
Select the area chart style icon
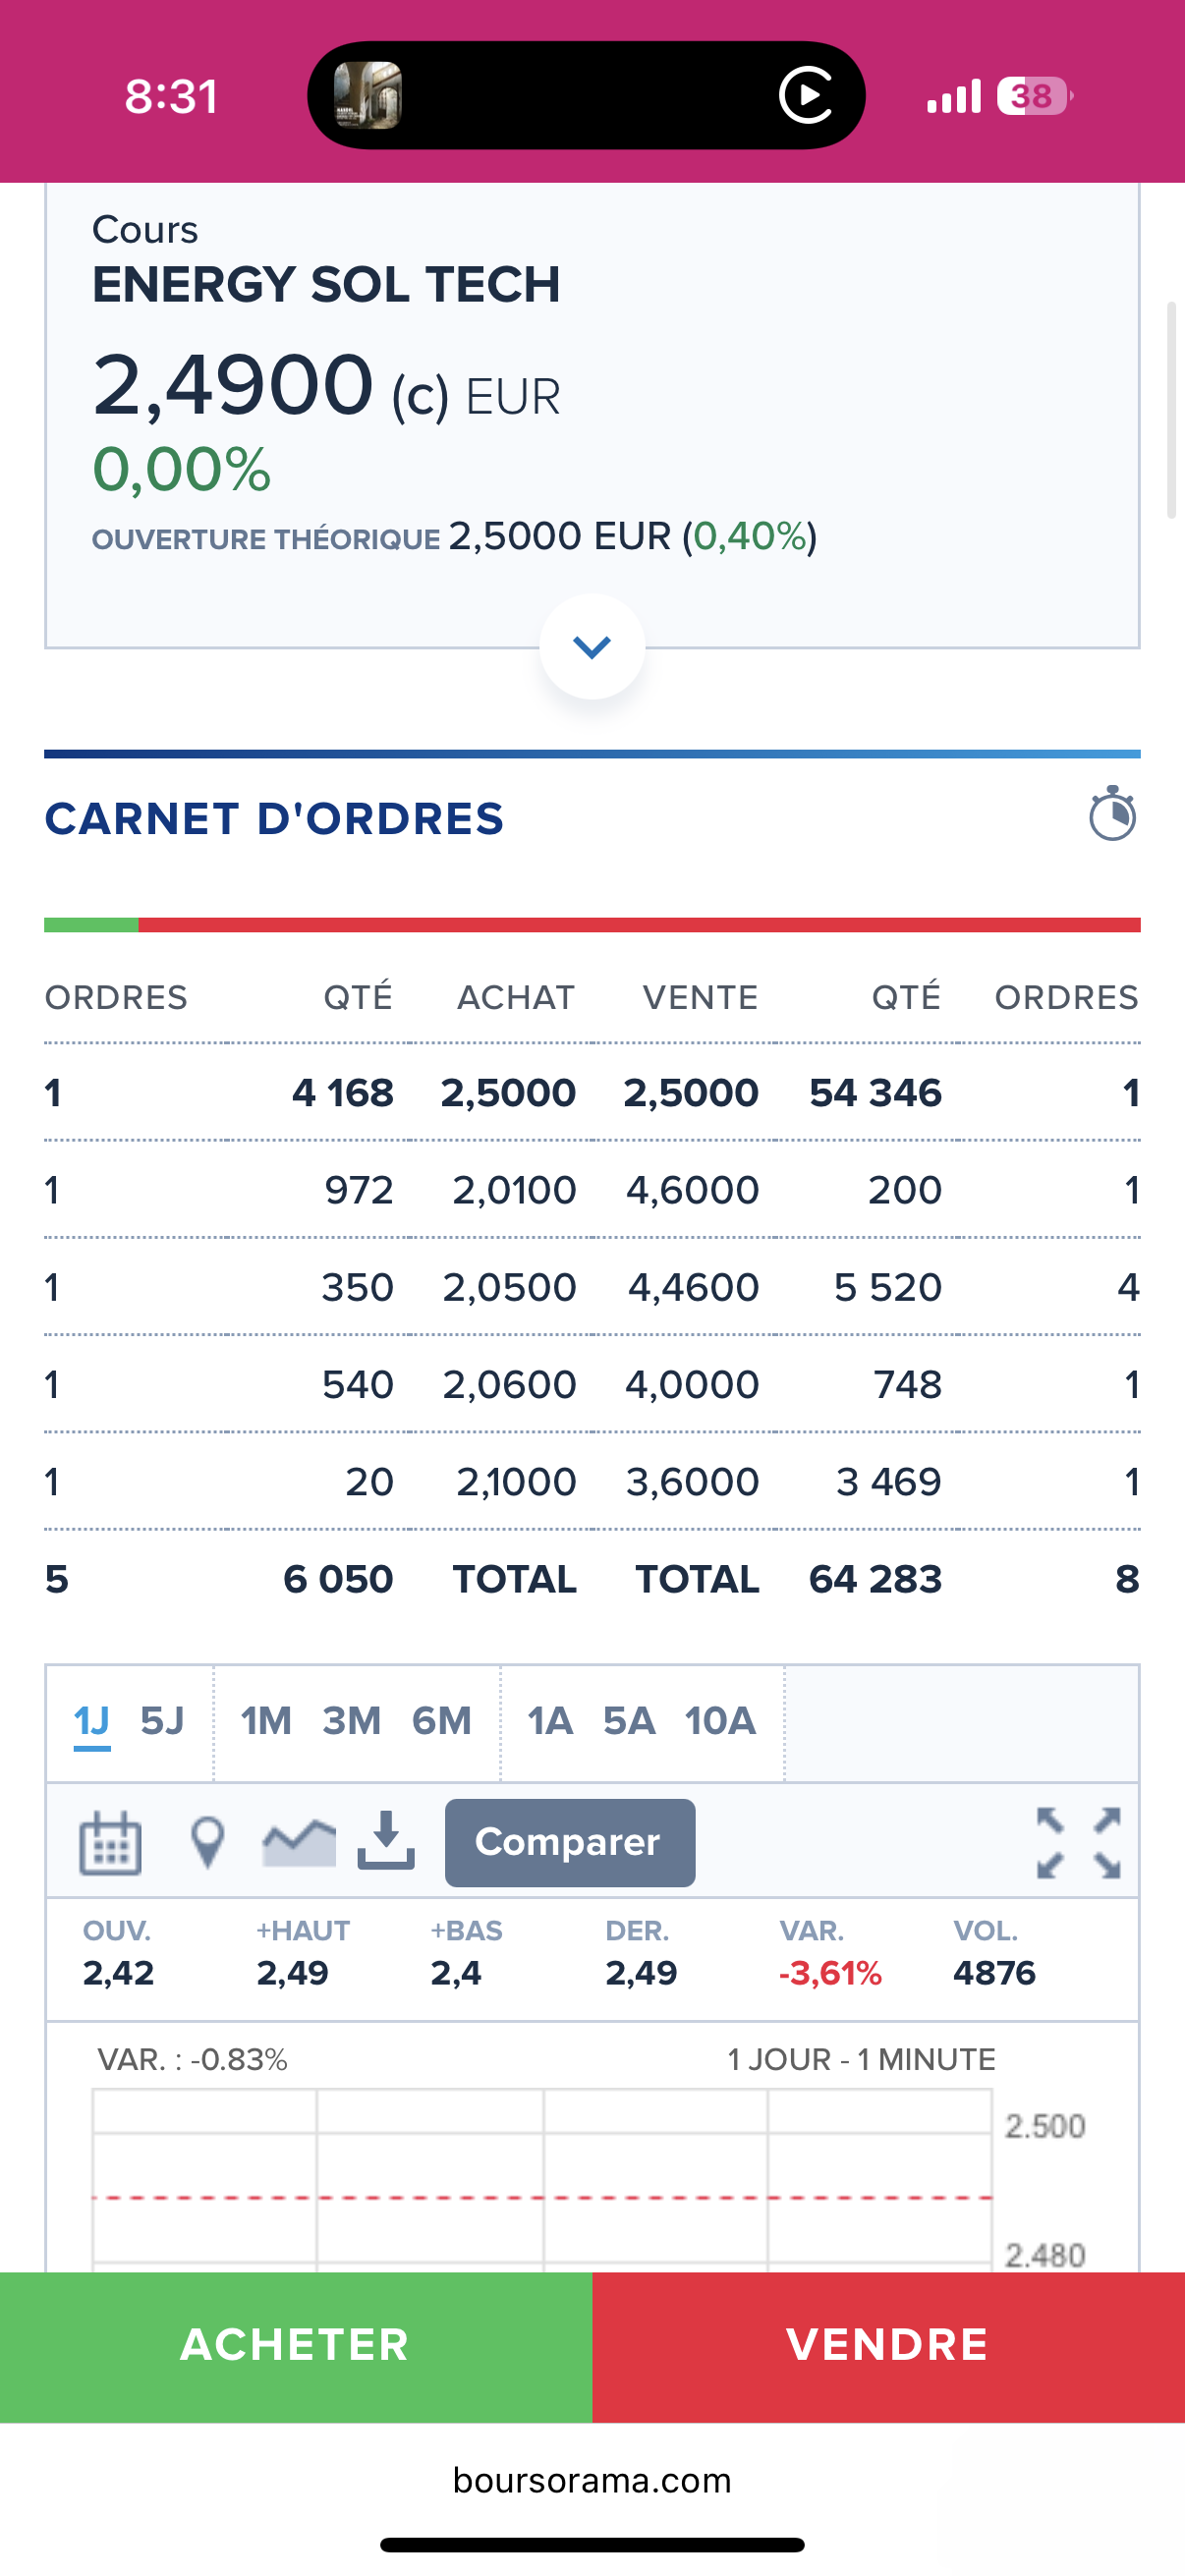coord(299,1842)
